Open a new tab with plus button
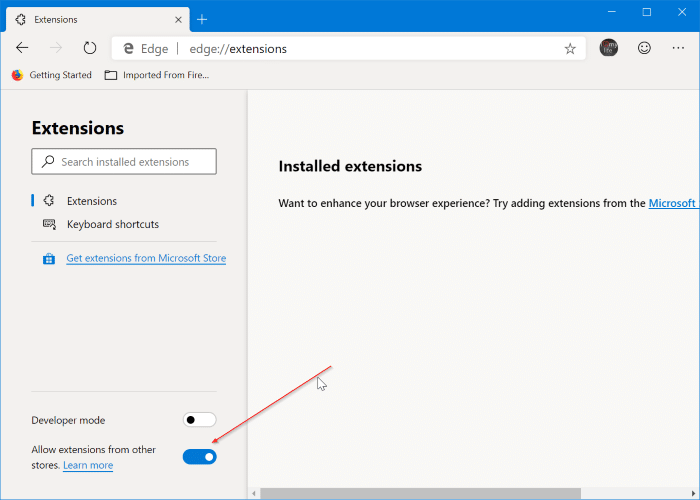Viewport: 700px width, 500px height. point(202,19)
